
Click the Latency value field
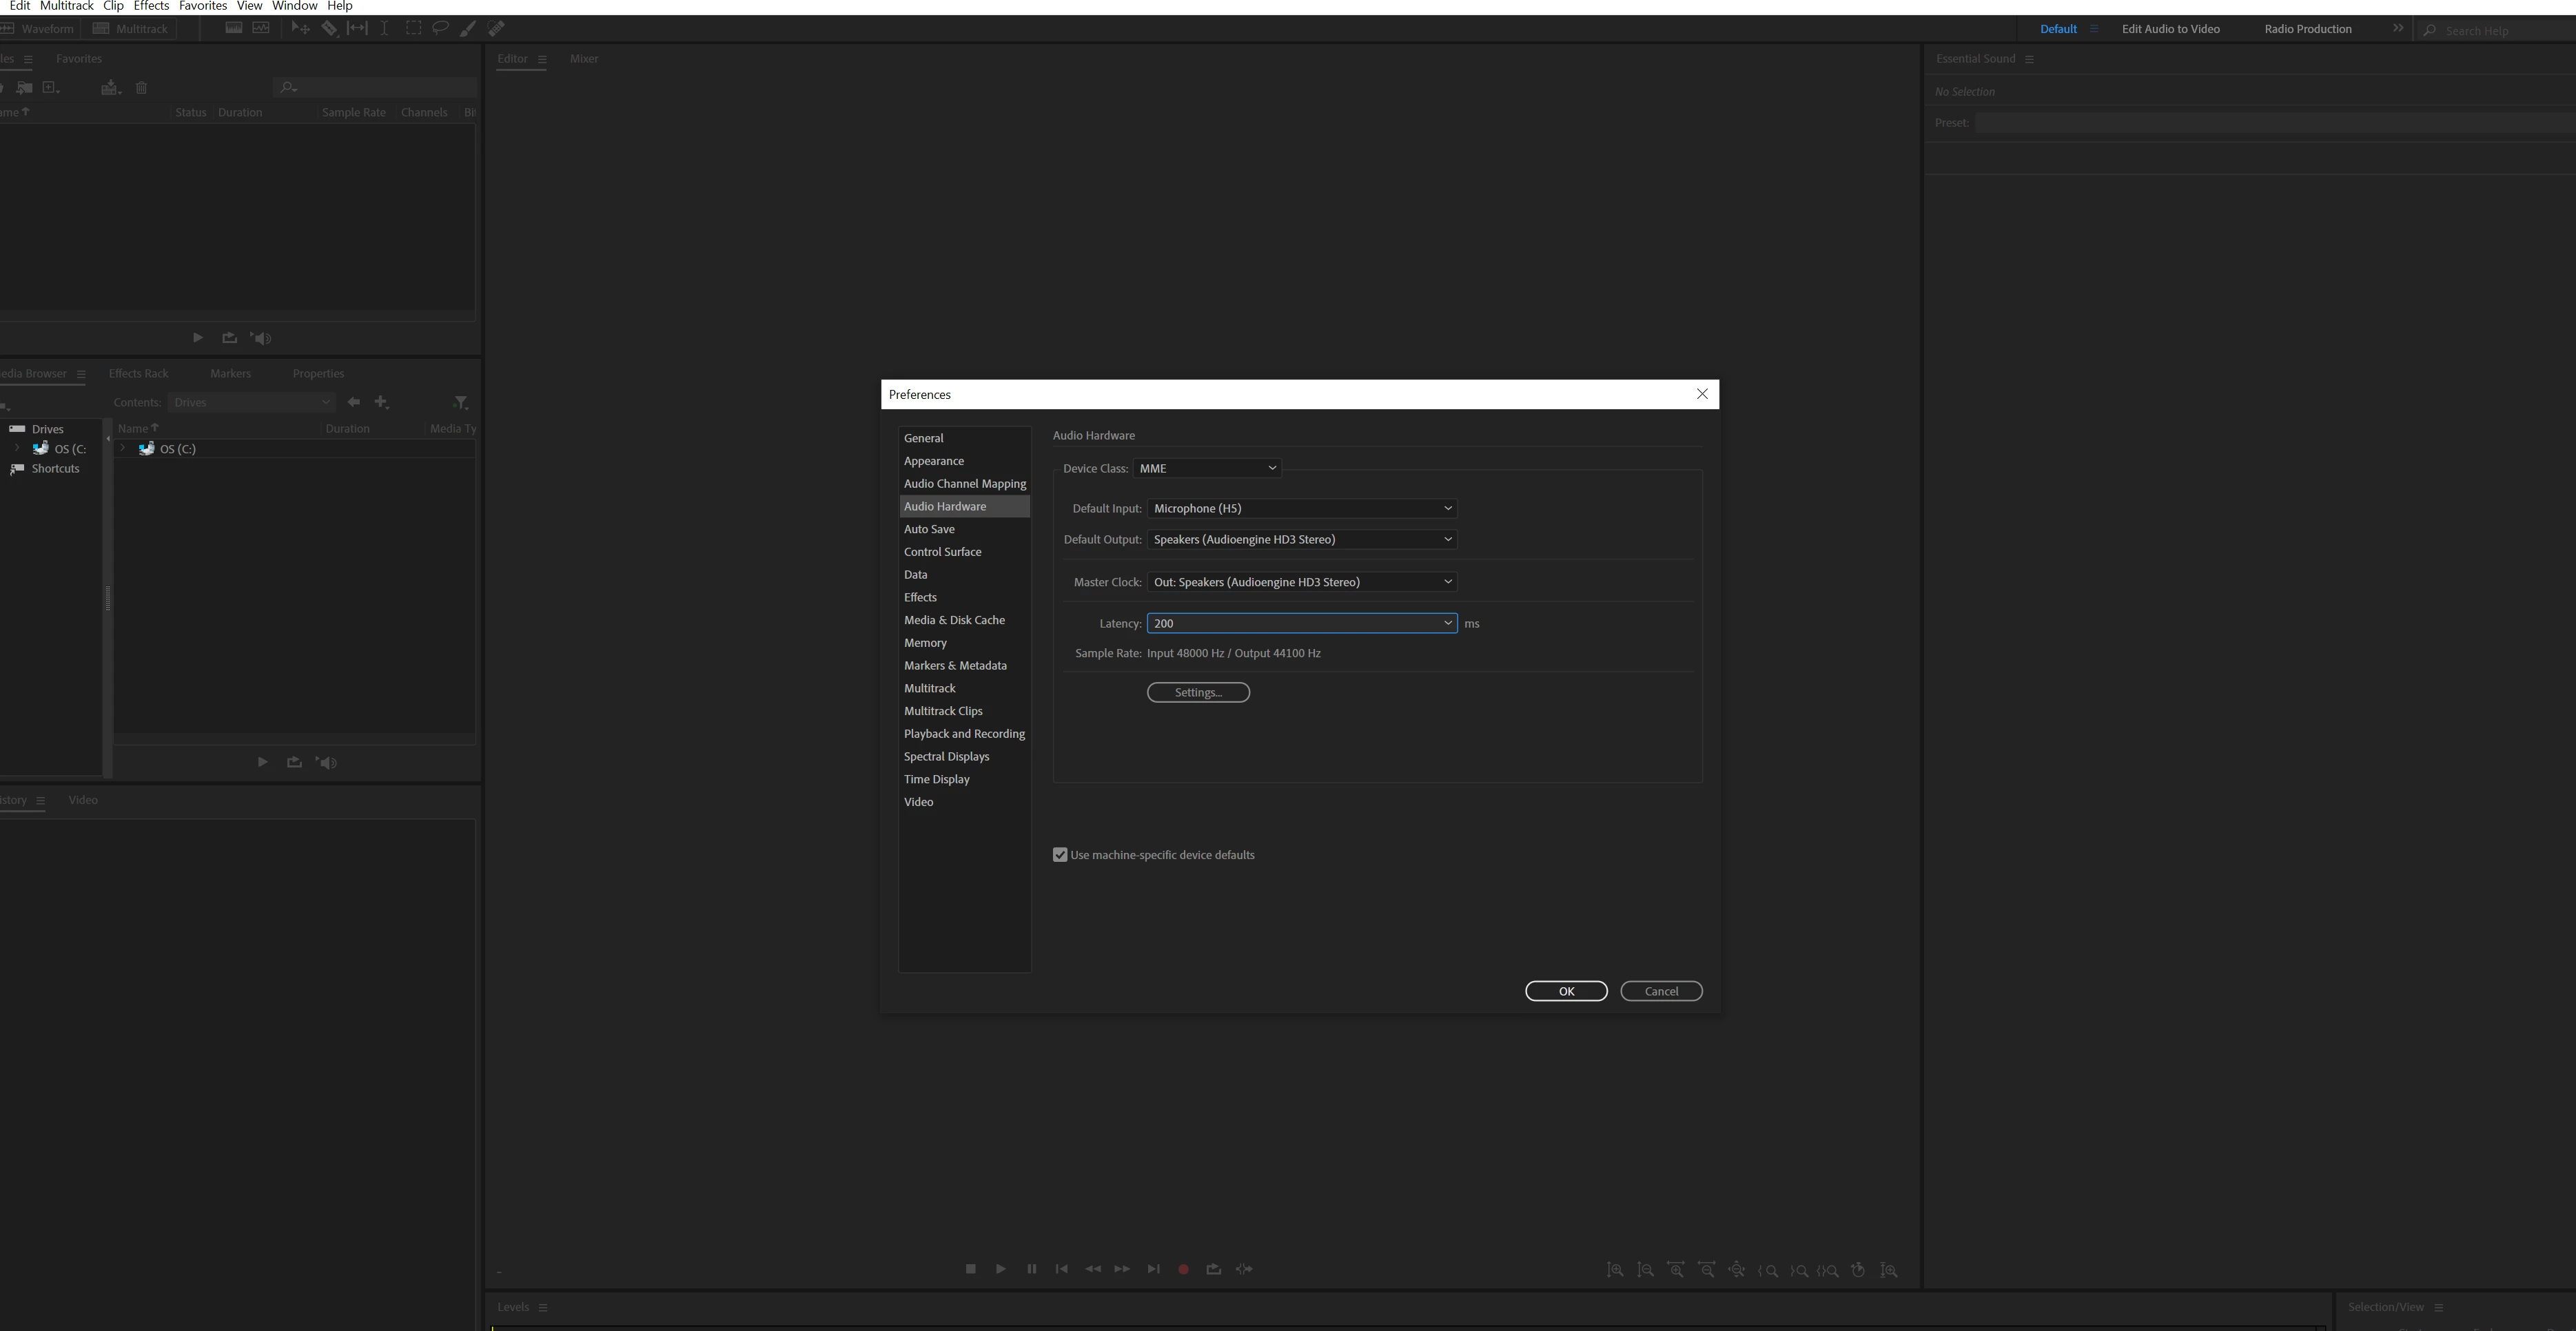[1290, 623]
